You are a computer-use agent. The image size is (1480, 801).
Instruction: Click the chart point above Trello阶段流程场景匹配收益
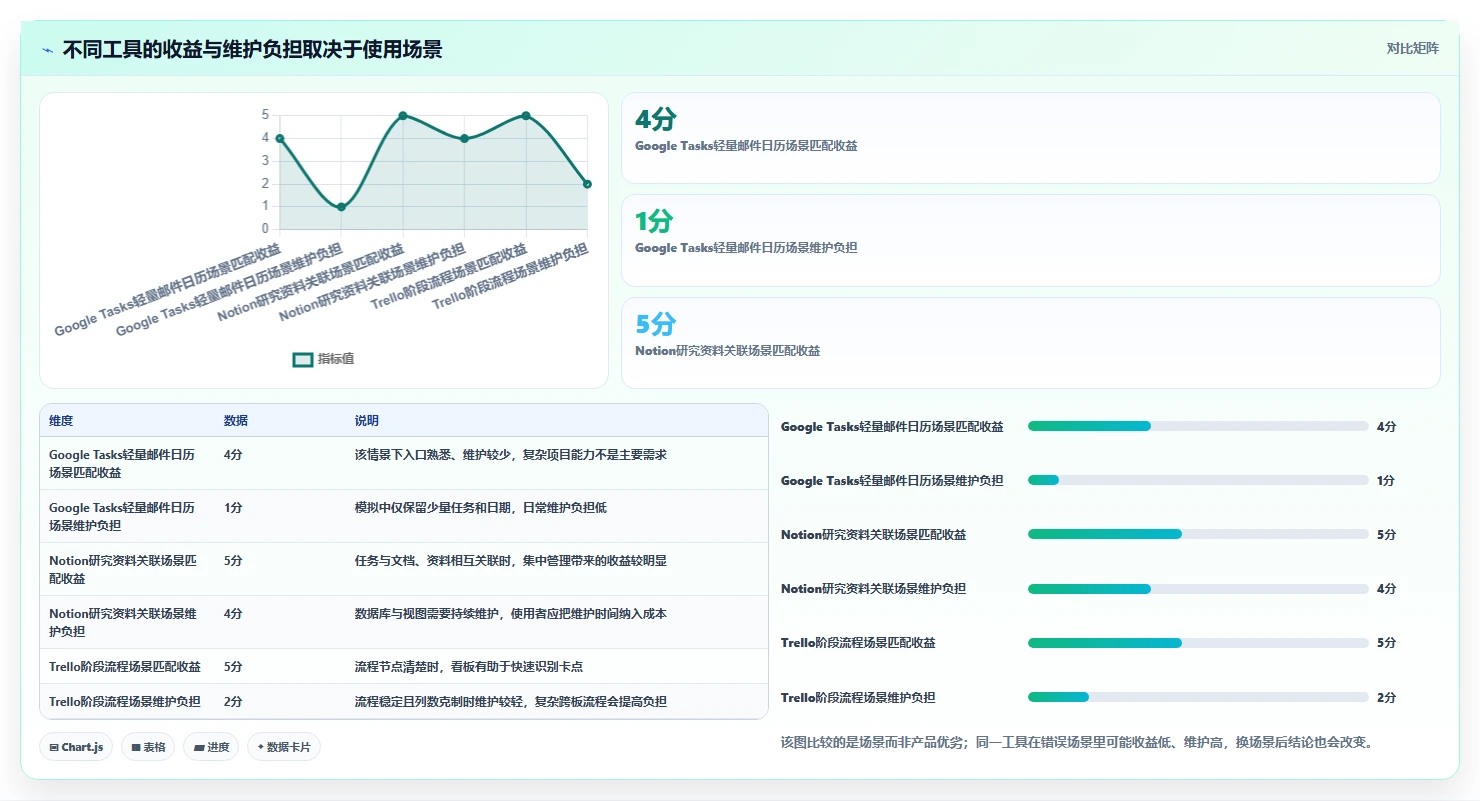(x=526, y=115)
